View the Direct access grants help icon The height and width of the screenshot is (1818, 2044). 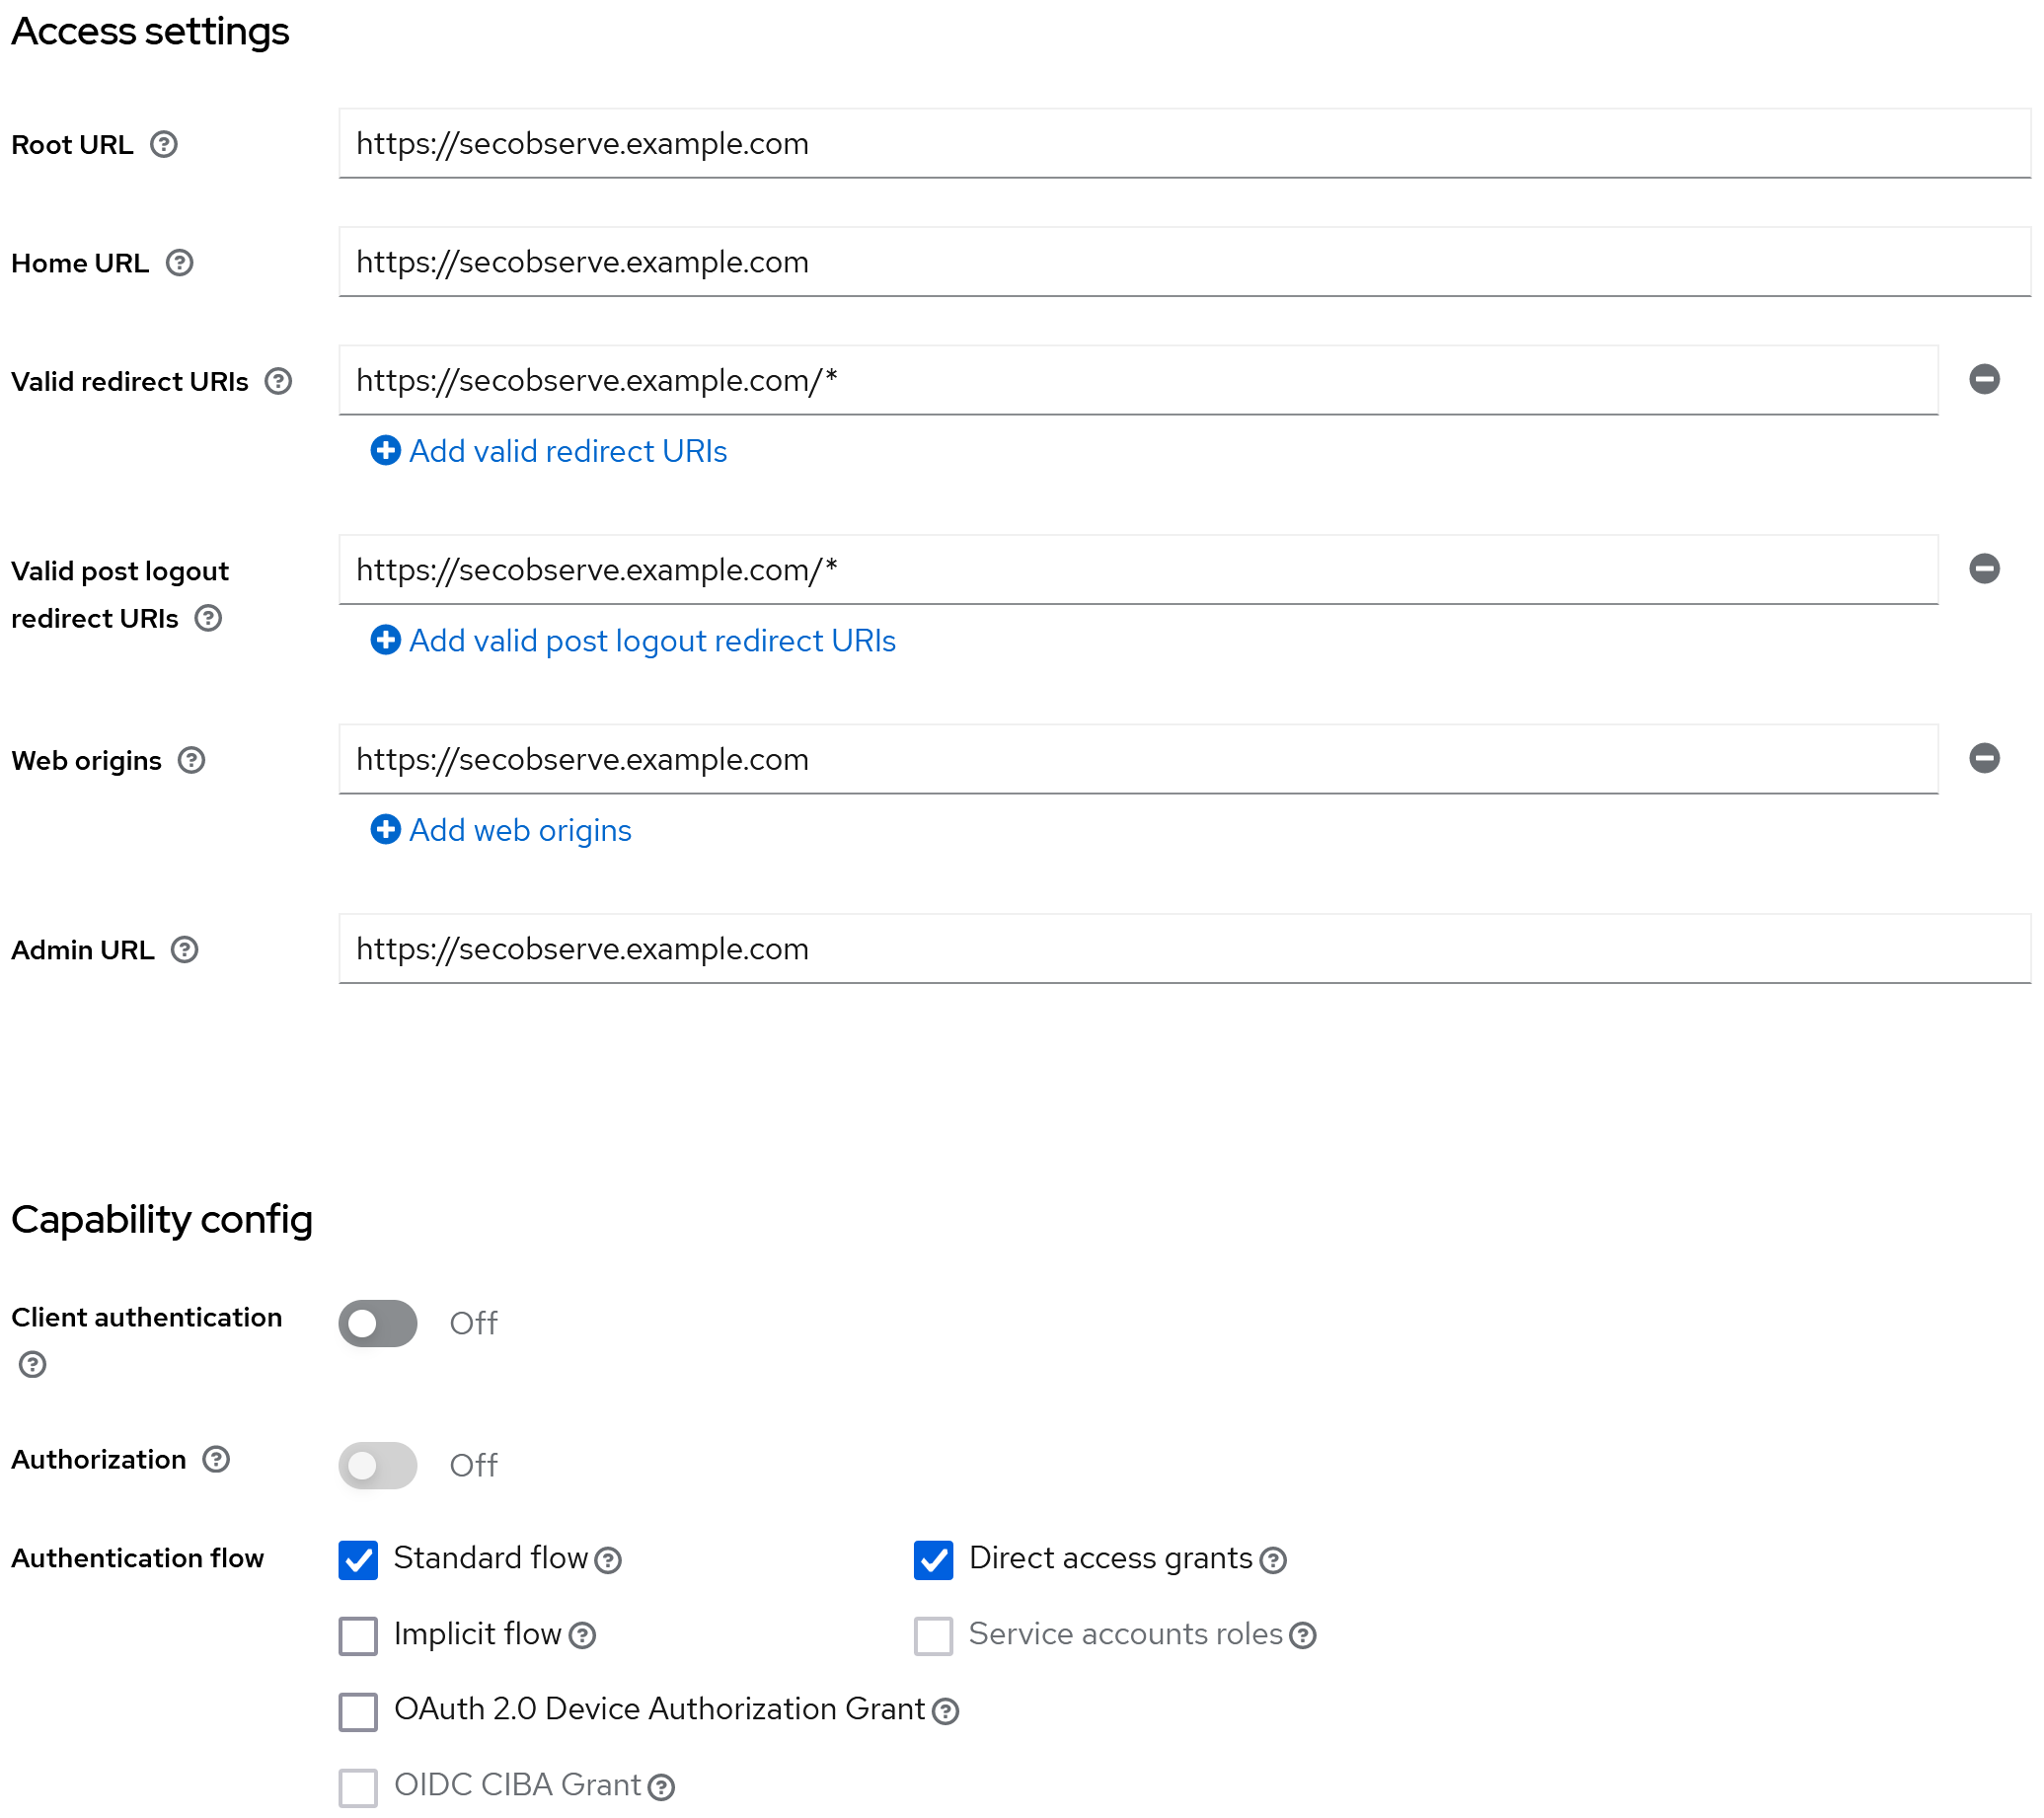click(1272, 1560)
